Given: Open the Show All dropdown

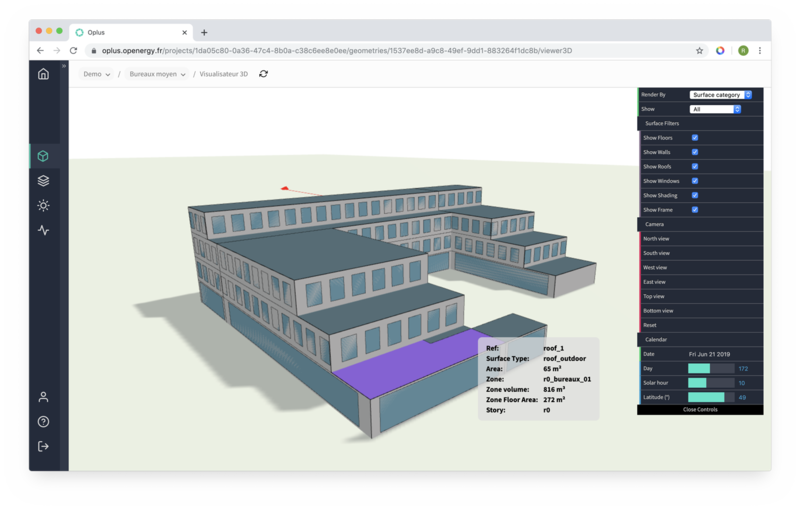Looking at the screenshot, I should point(715,109).
